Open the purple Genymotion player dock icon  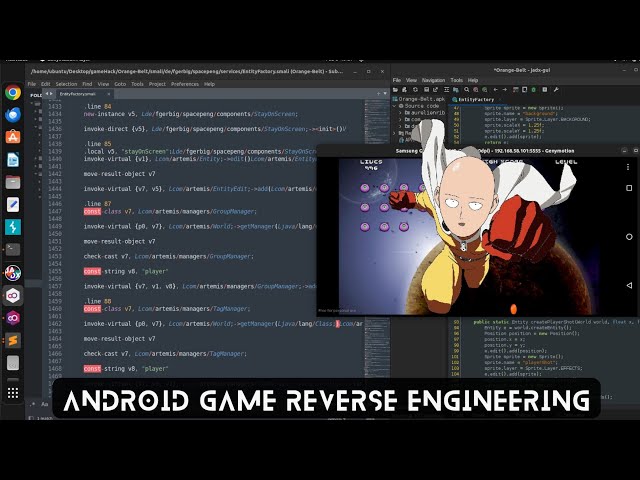coord(13,318)
